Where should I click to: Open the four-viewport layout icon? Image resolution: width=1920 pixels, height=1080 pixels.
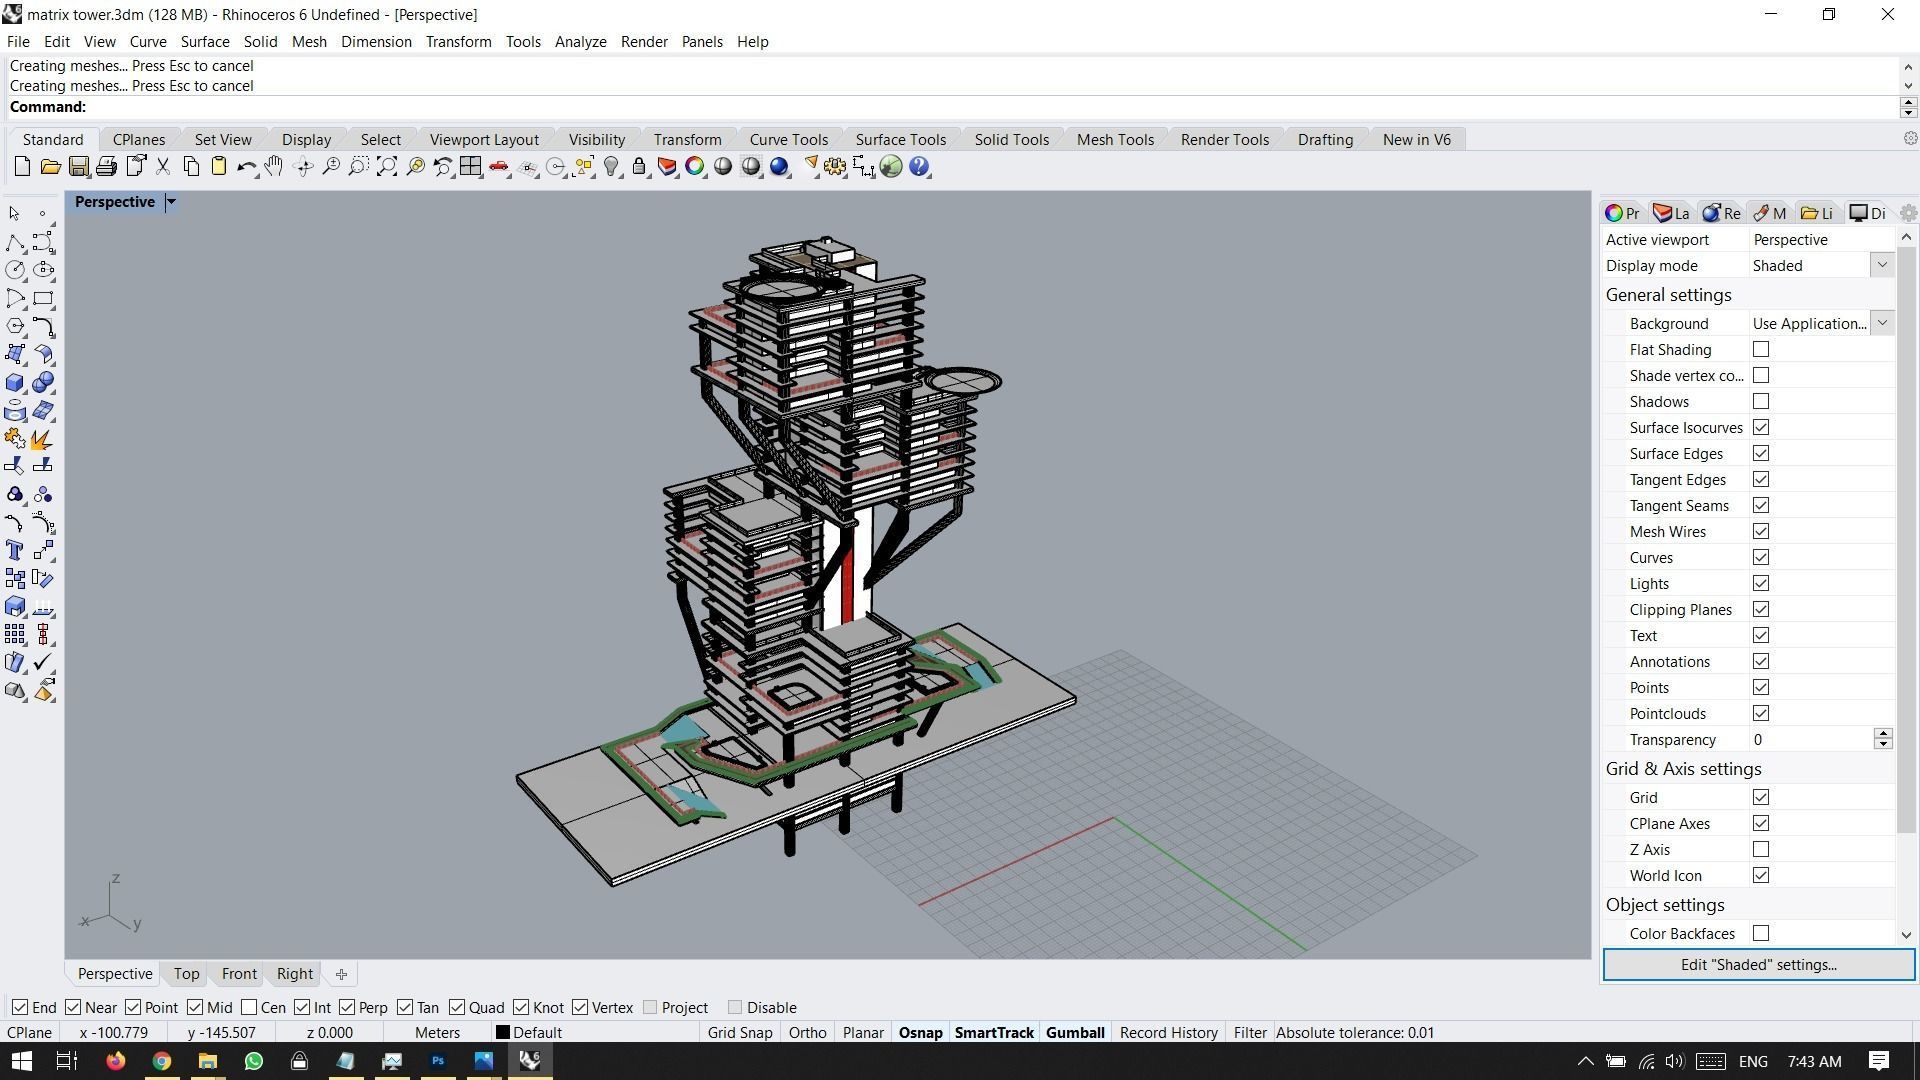pyautogui.click(x=471, y=167)
